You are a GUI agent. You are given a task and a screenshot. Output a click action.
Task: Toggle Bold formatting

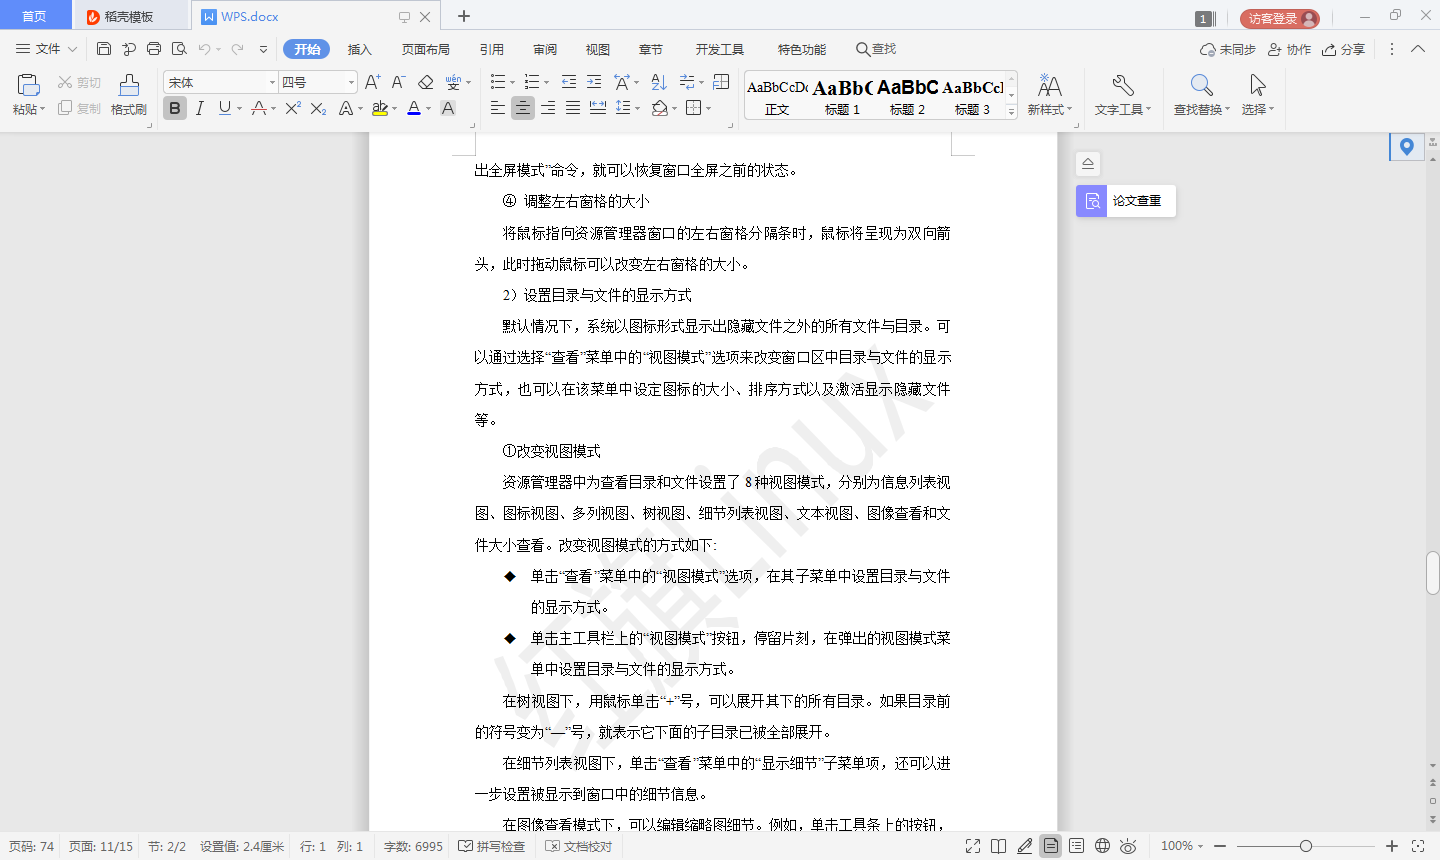click(x=175, y=108)
